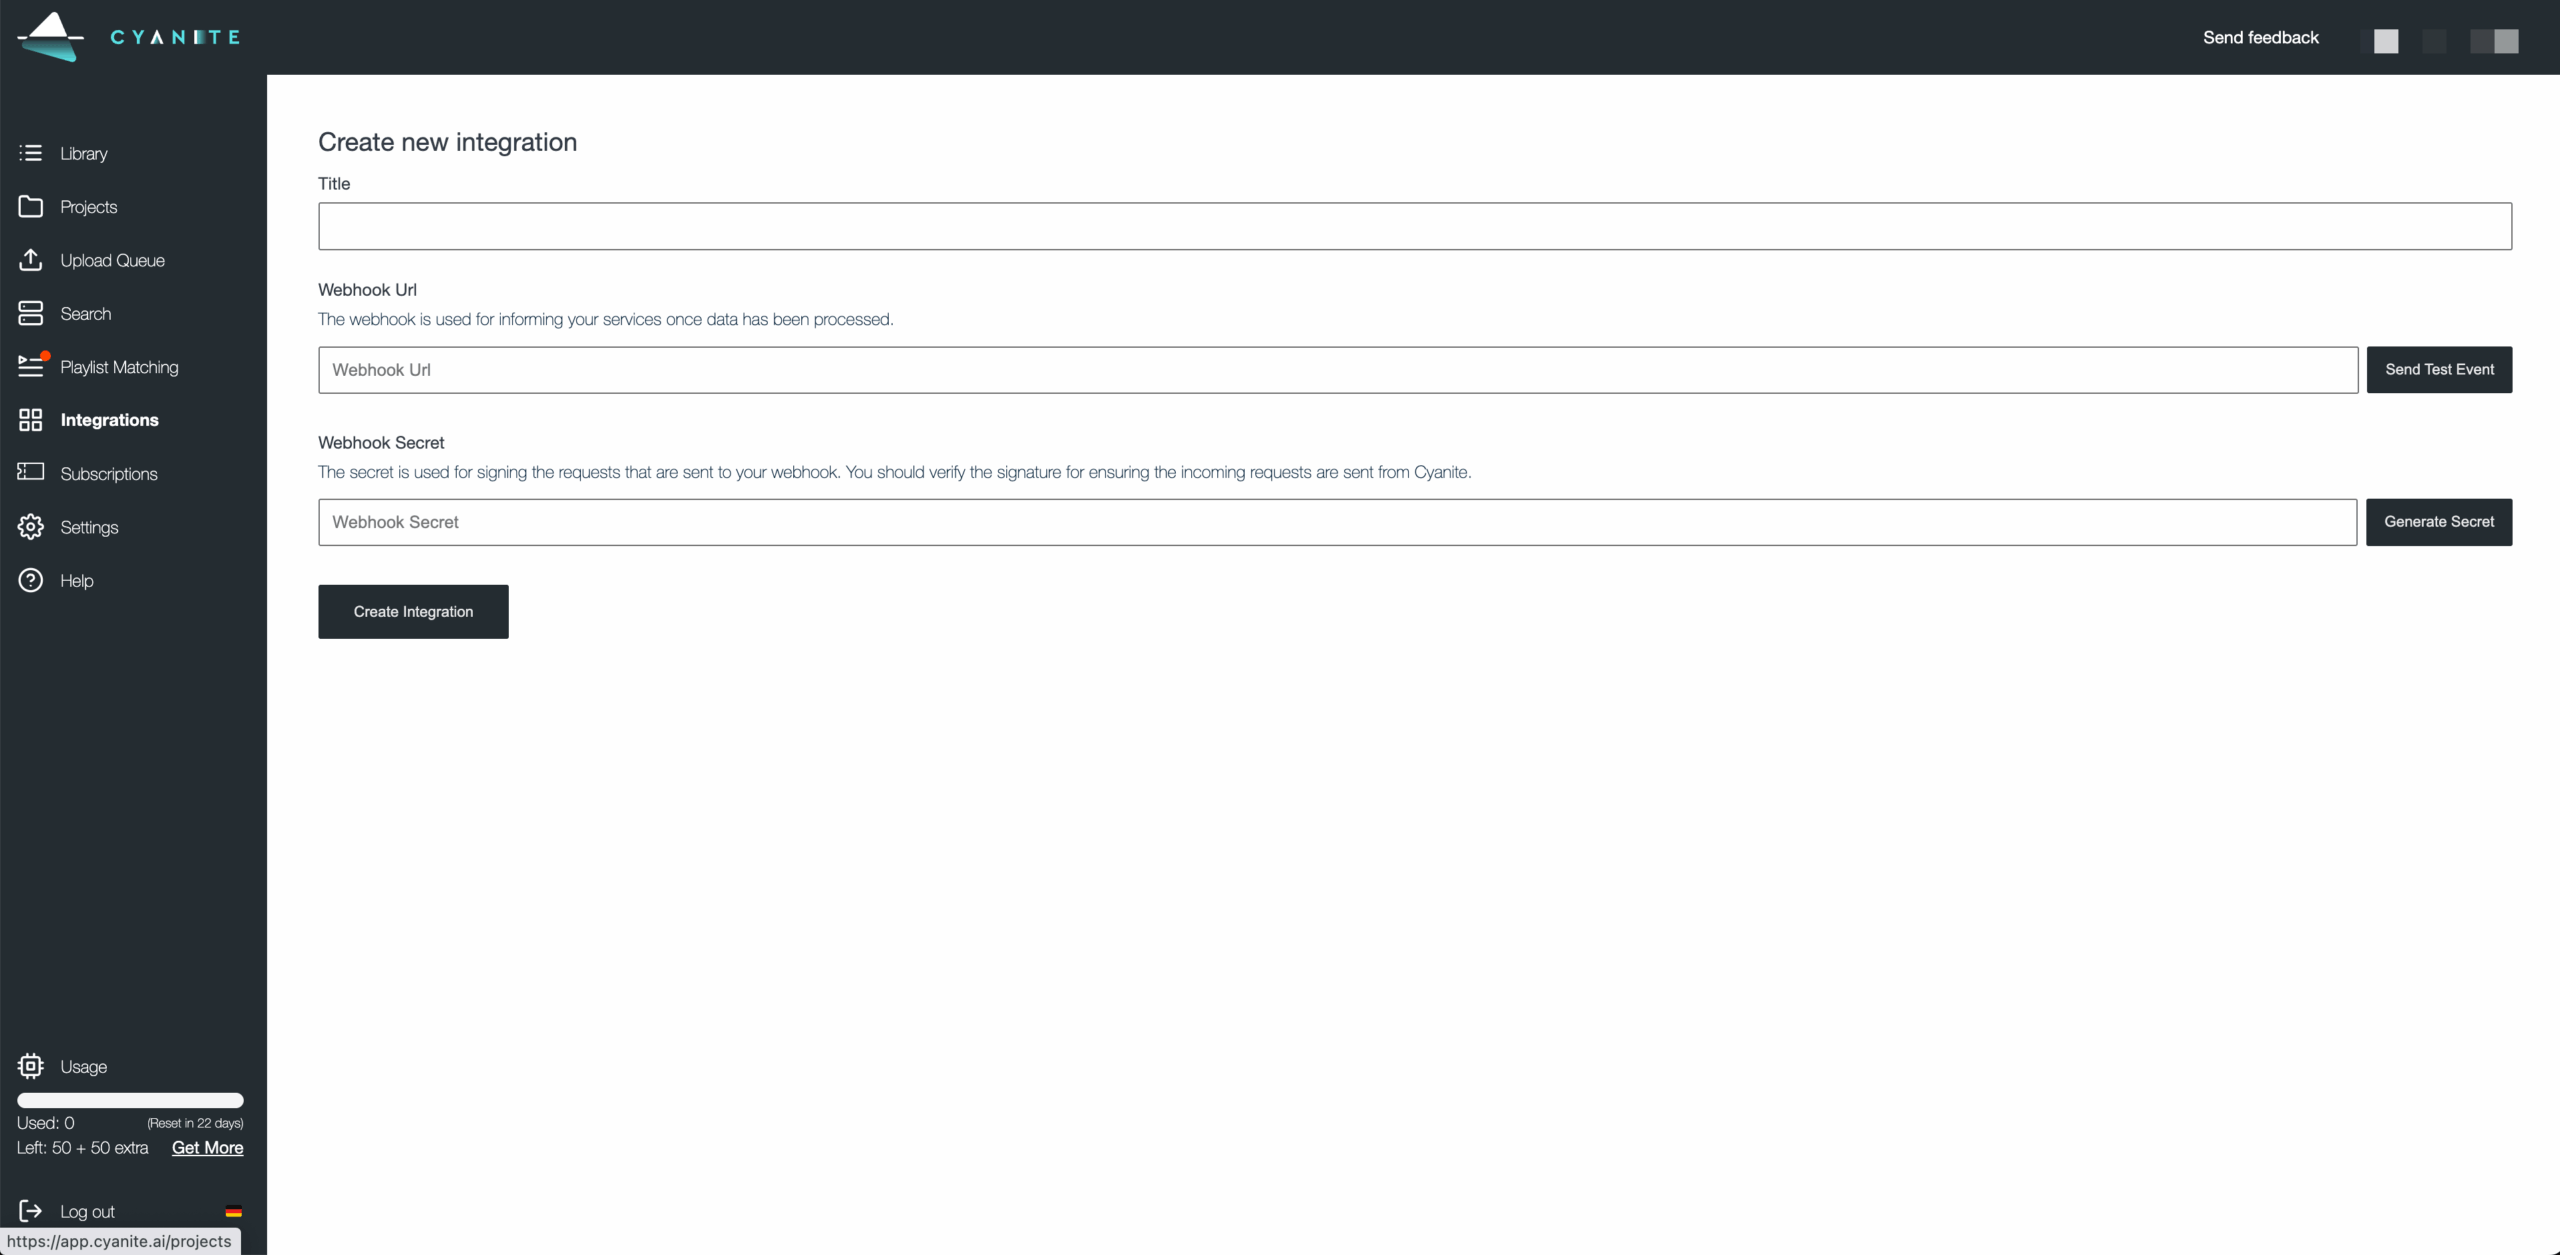This screenshot has width=2560, height=1255.
Task: Log out using the exit arrow icon
Action: click(31, 1211)
